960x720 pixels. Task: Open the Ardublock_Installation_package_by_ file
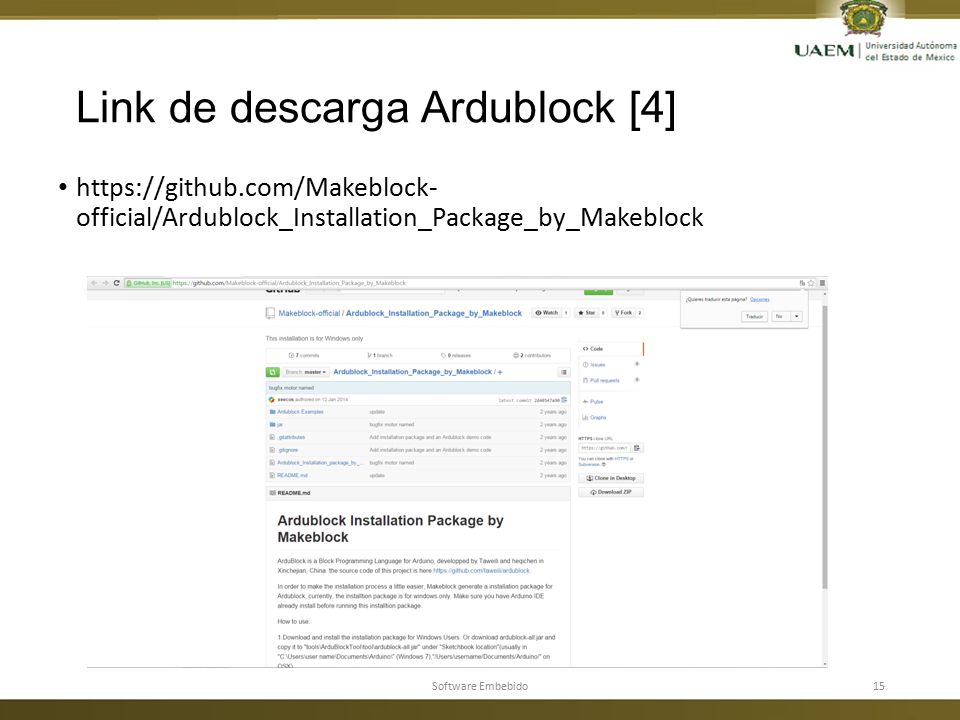click(x=320, y=463)
